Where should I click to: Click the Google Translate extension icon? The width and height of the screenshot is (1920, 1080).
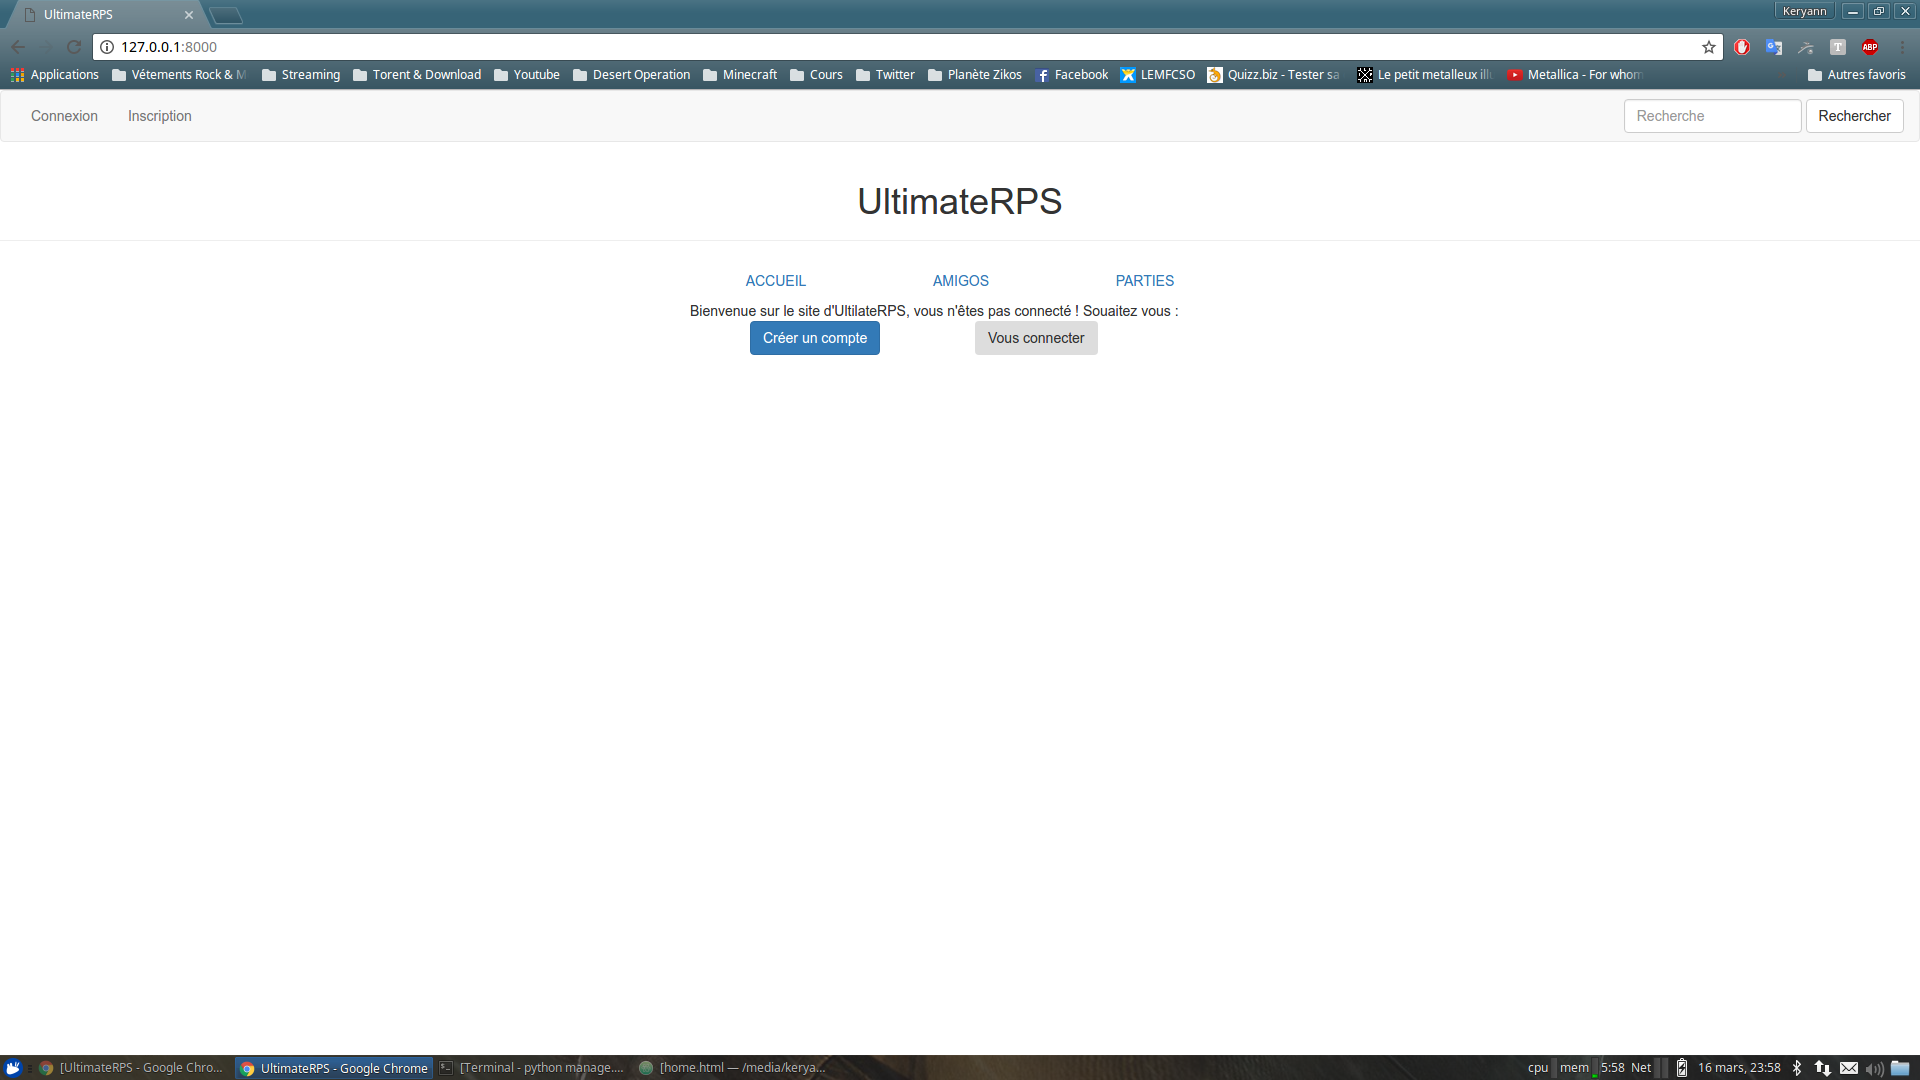click(x=1774, y=47)
